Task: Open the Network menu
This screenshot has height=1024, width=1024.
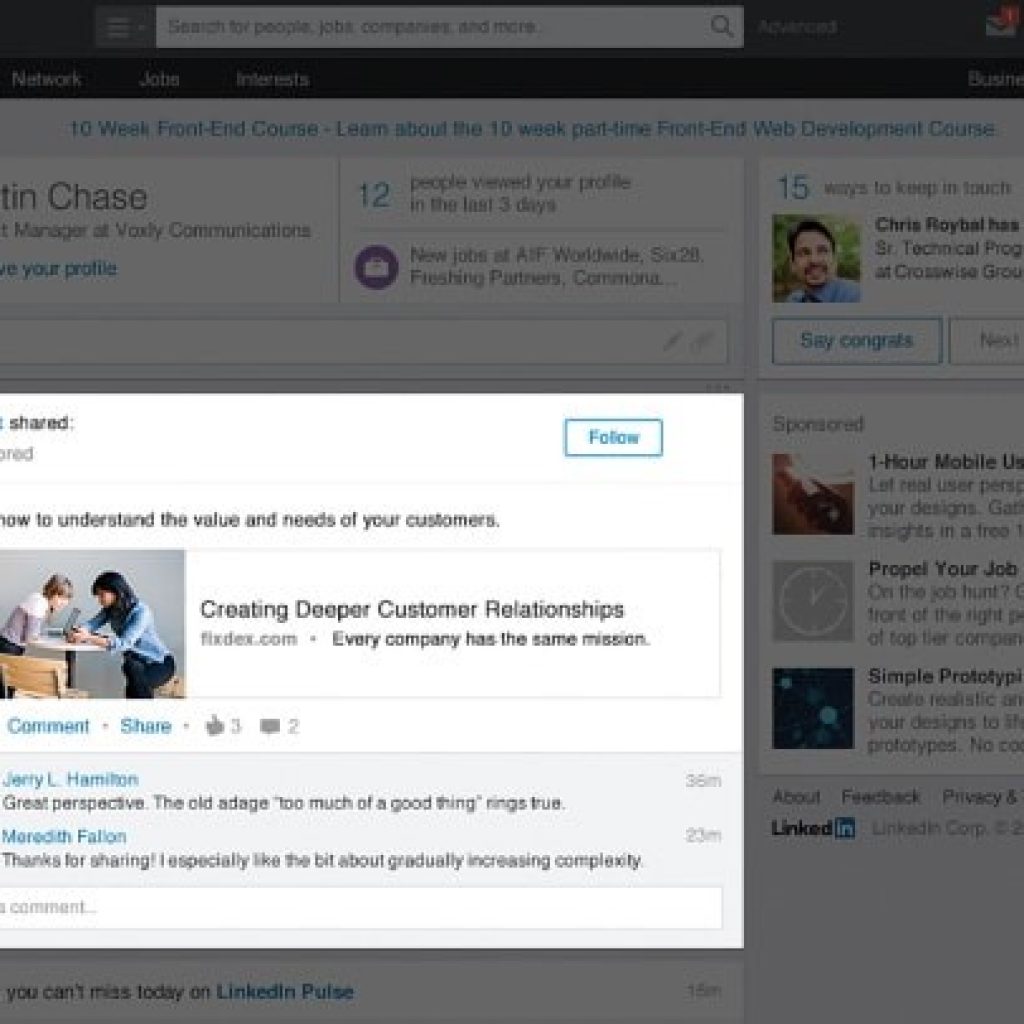Action: (46, 79)
